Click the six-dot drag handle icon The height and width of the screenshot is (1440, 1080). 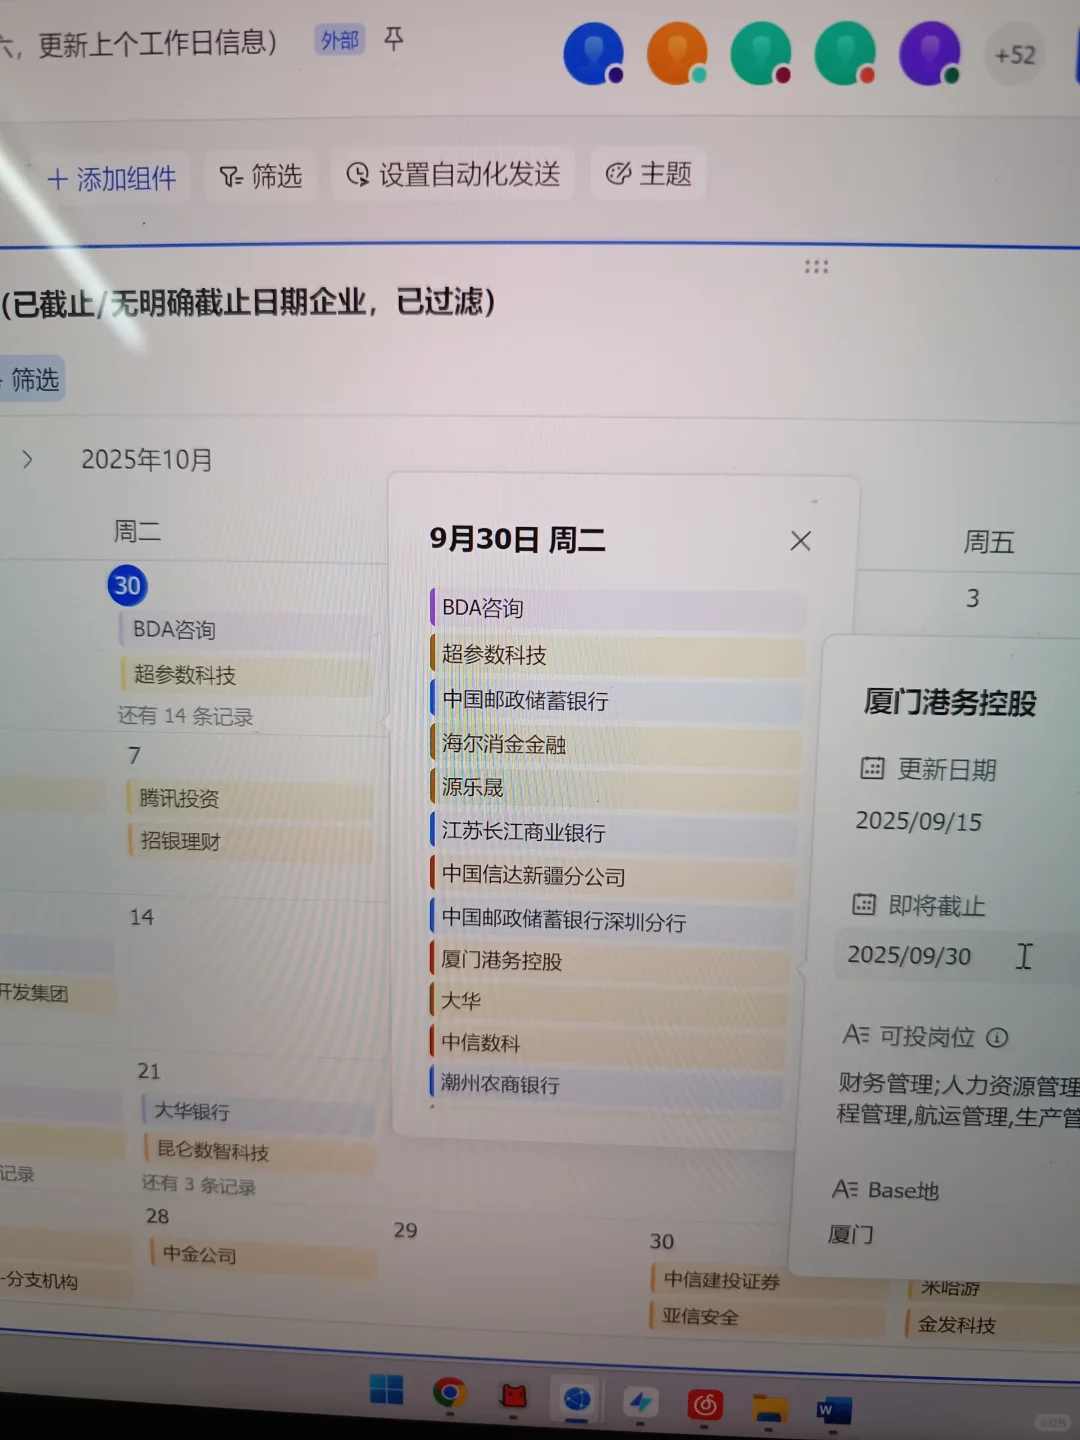click(816, 267)
